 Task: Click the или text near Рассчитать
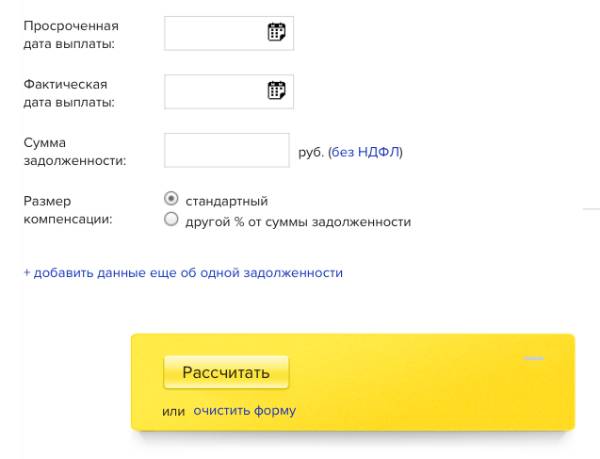coord(174,411)
